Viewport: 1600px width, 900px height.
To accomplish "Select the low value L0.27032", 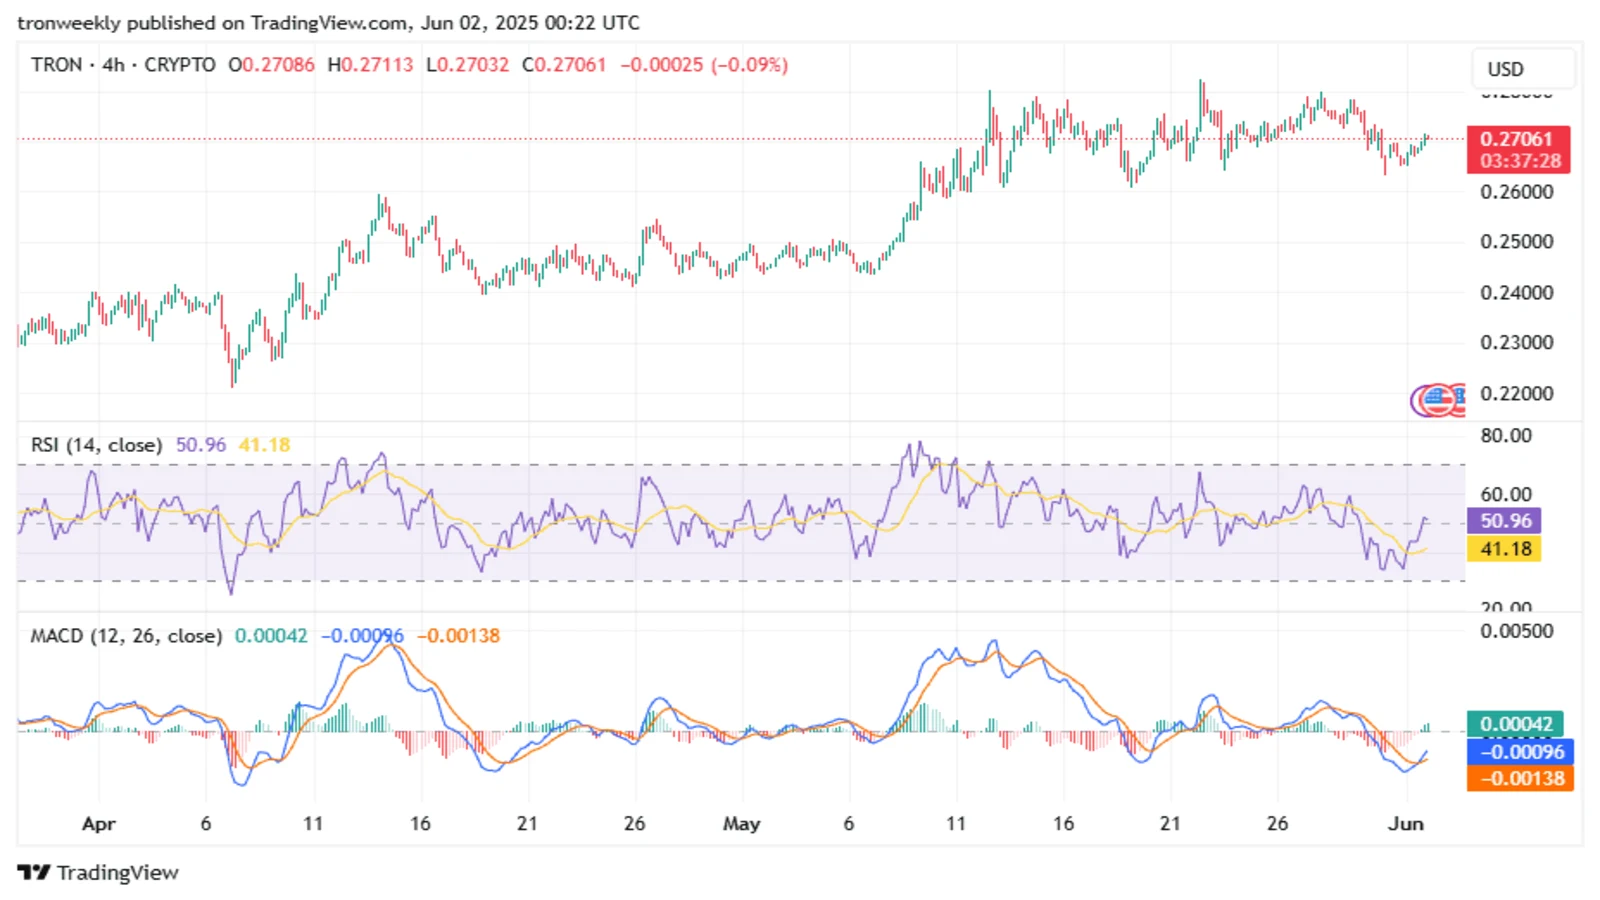I will pyautogui.click(x=467, y=65).
